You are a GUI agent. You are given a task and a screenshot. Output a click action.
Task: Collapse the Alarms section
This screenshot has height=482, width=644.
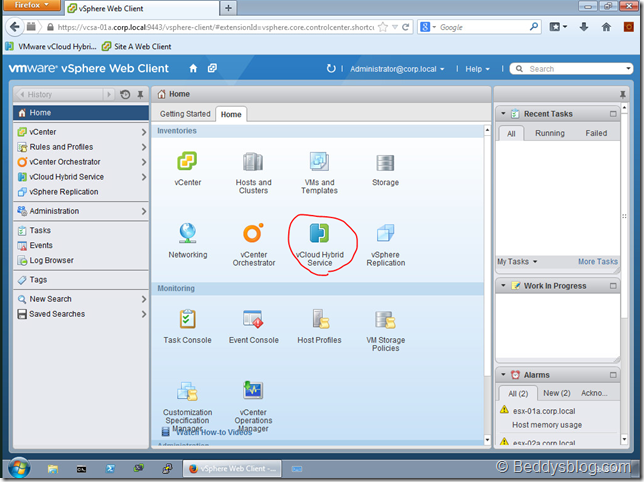click(503, 374)
